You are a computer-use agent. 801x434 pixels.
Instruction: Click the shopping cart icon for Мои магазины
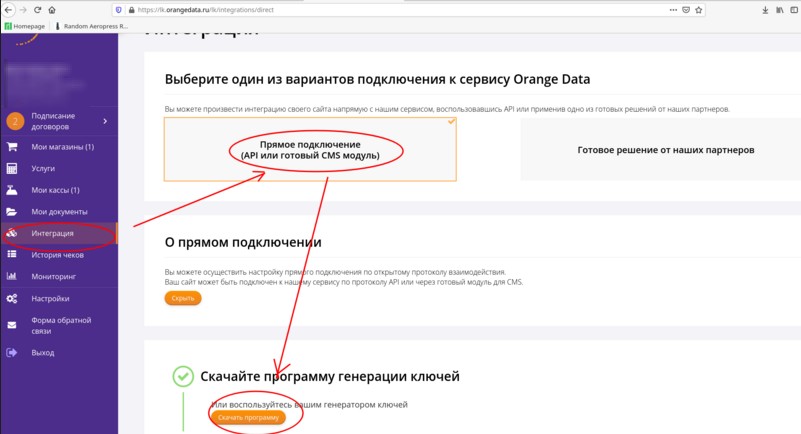coord(12,147)
